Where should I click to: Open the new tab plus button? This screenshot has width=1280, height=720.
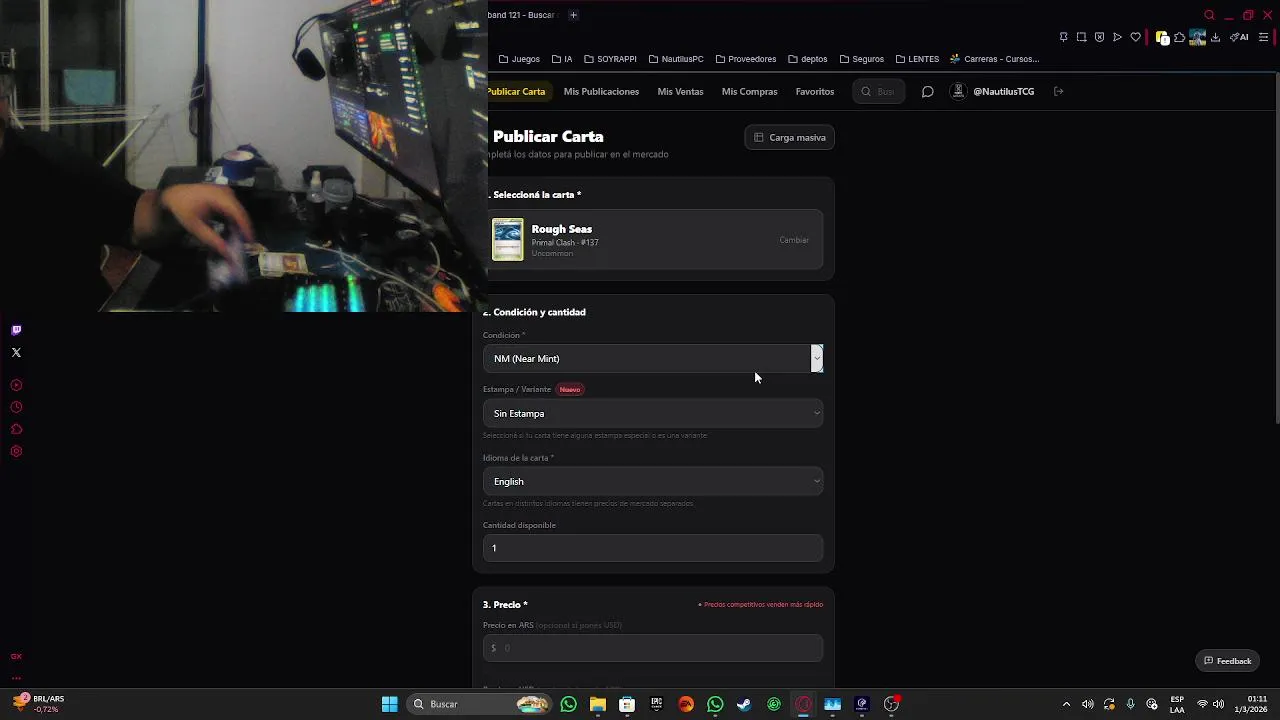(573, 15)
